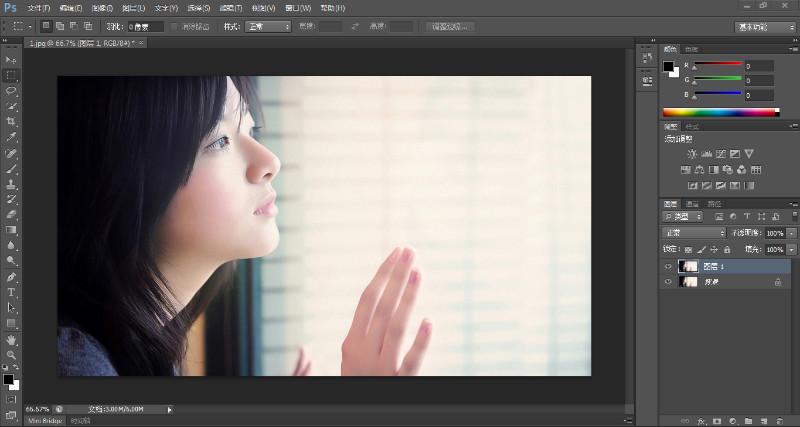Select the Zoom tool in toolbox
The width and height of the screenshot is (800, 427).
[x=12, y=355]
